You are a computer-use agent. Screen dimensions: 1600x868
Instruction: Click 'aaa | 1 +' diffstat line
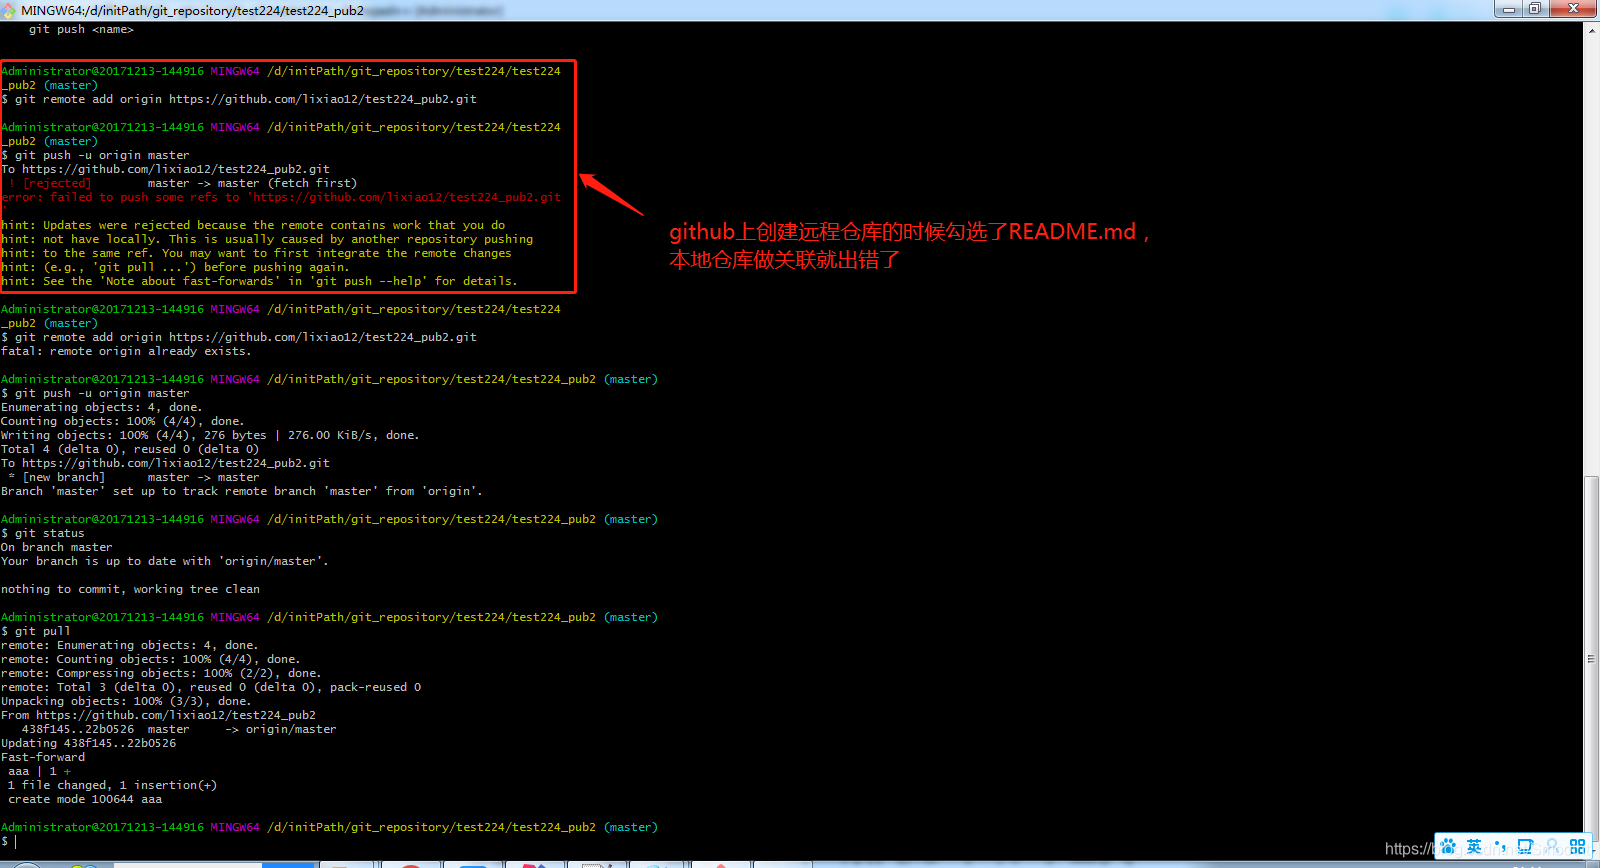(40, 771)
